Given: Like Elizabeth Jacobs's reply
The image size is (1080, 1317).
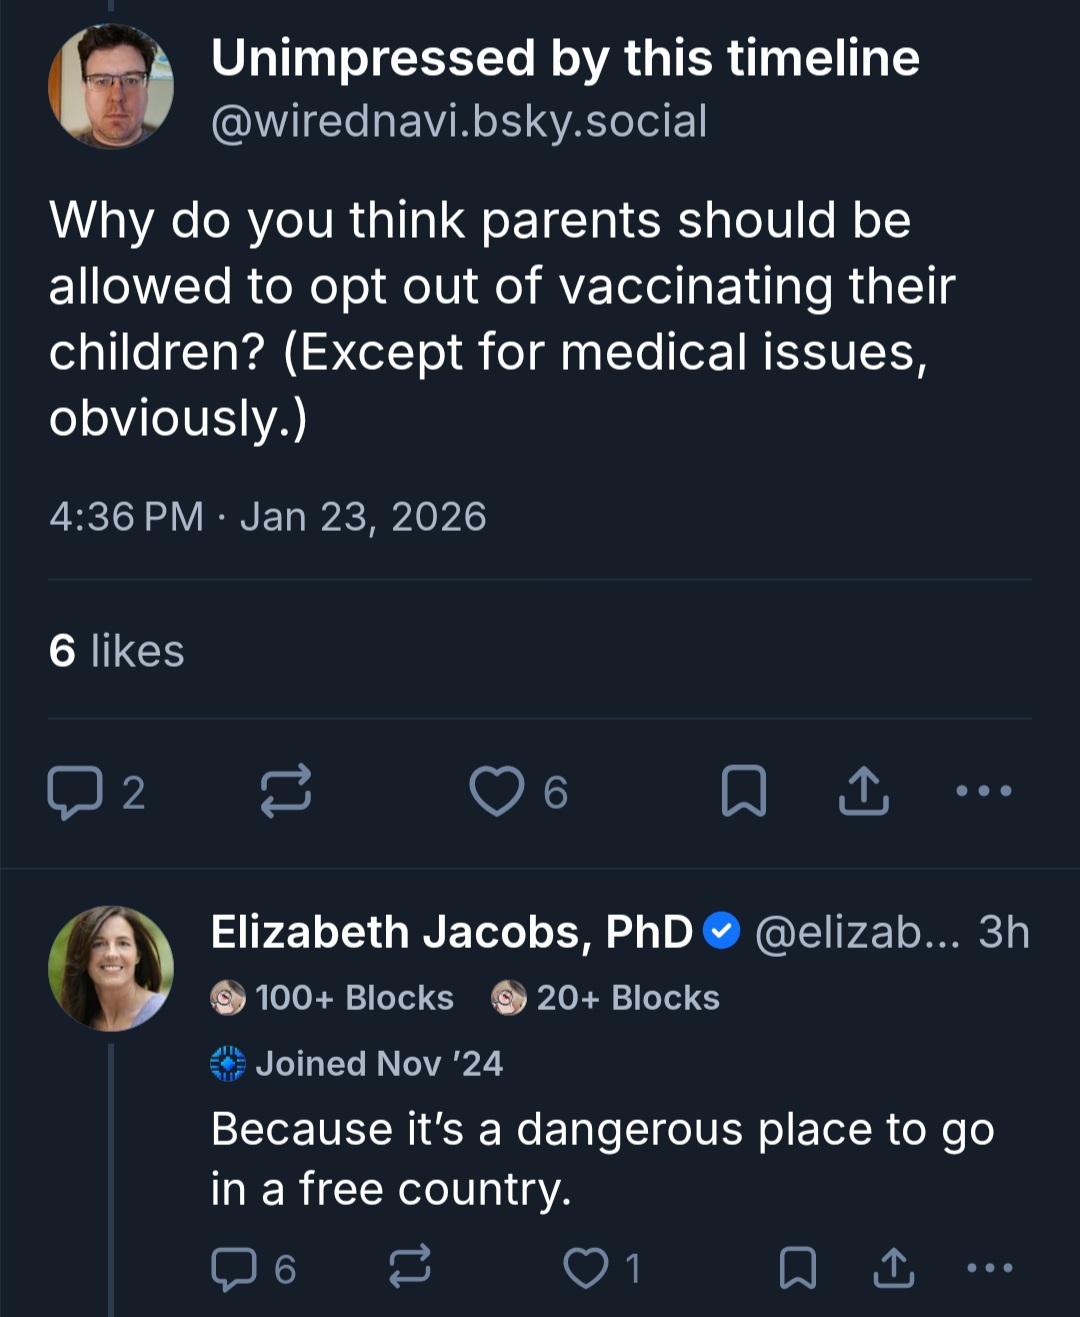Looking at the screenshot, I should [x=586, y=1268].
